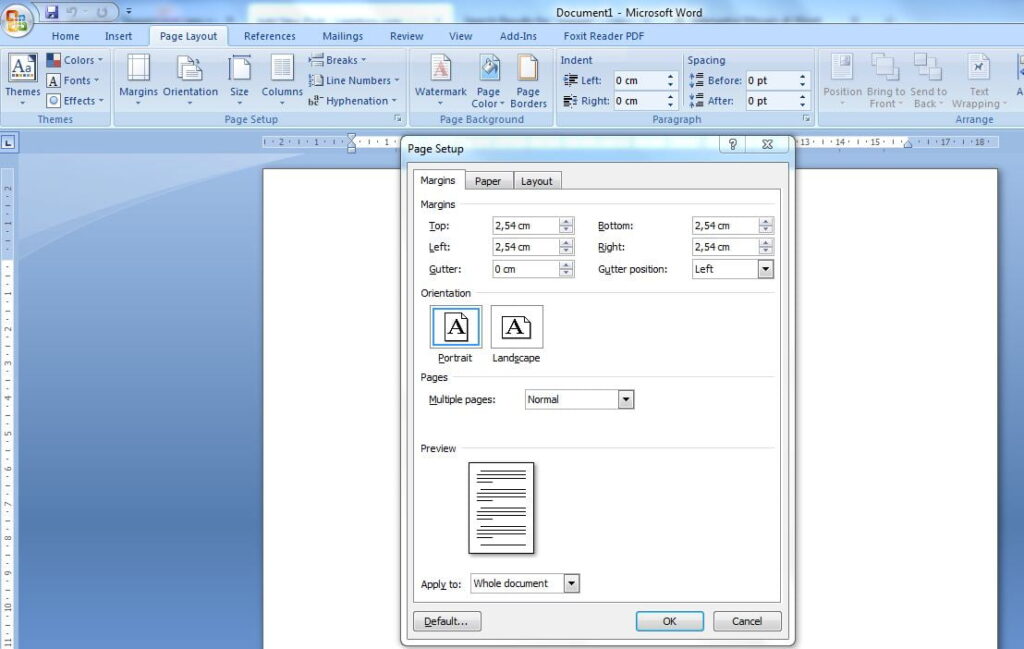Click Bottom margin input field
Viewport: 1024px width, 649px height.
(726, 225)
